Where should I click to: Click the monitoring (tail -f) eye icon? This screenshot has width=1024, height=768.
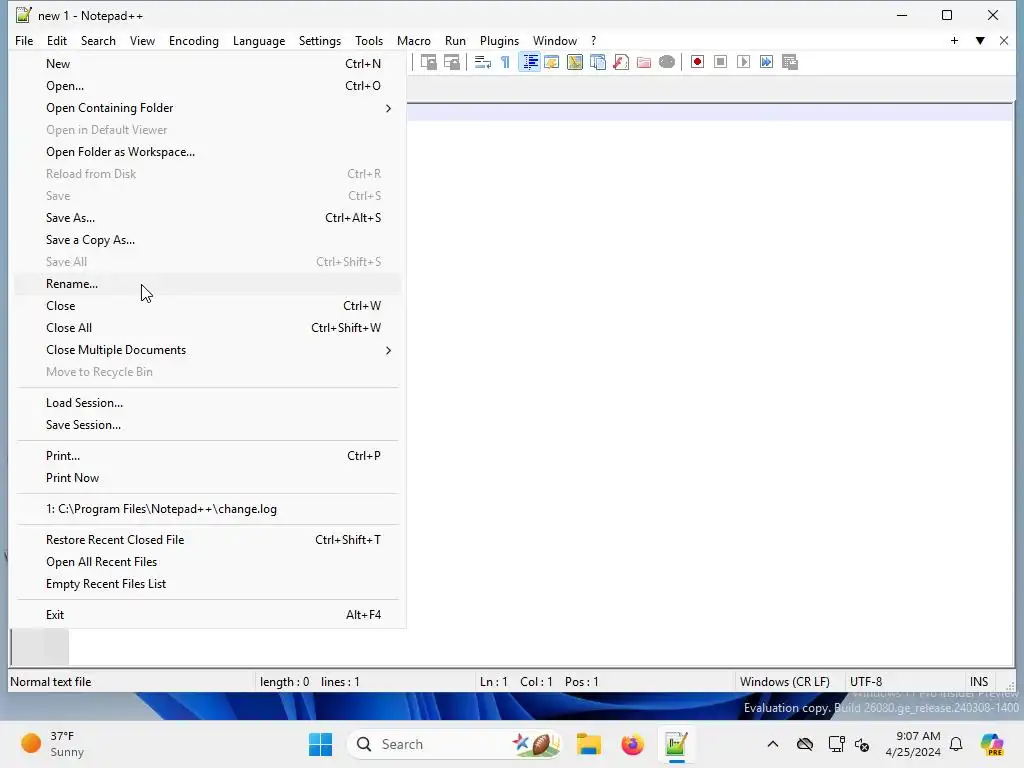pos(667,62)
